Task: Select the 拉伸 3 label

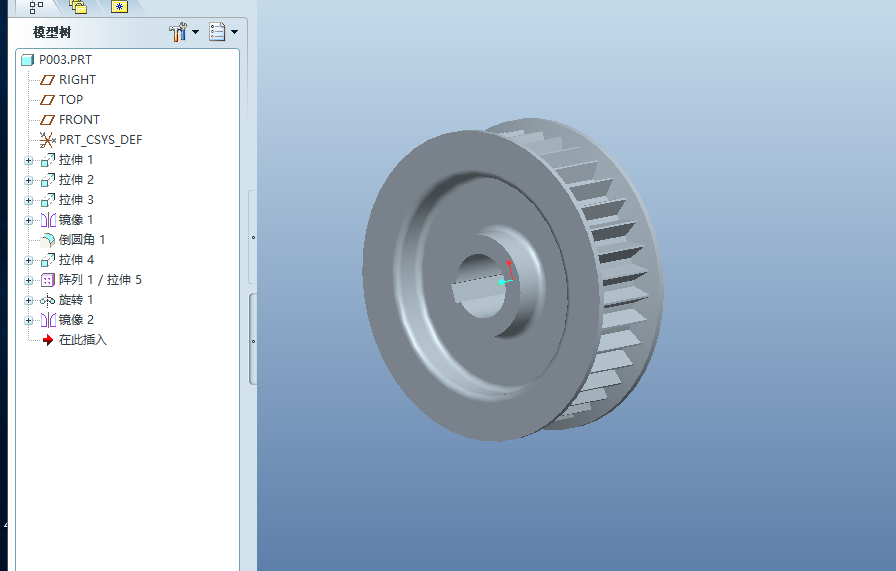Action: [x=76, y=200]
